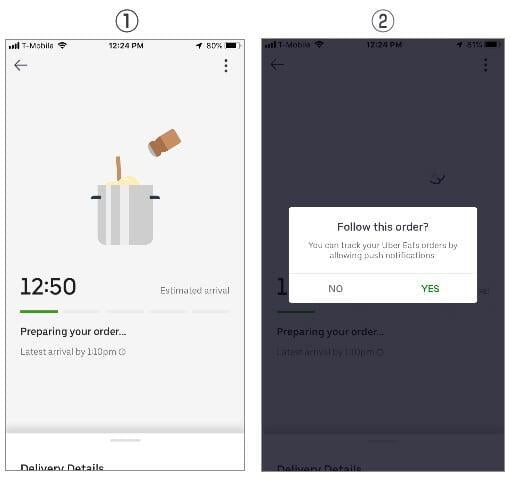Image resolution: width=510 pixels, height=480 pixels.
Task: Open the Delivery Details section in screen 1
Action: click(62, 467)
